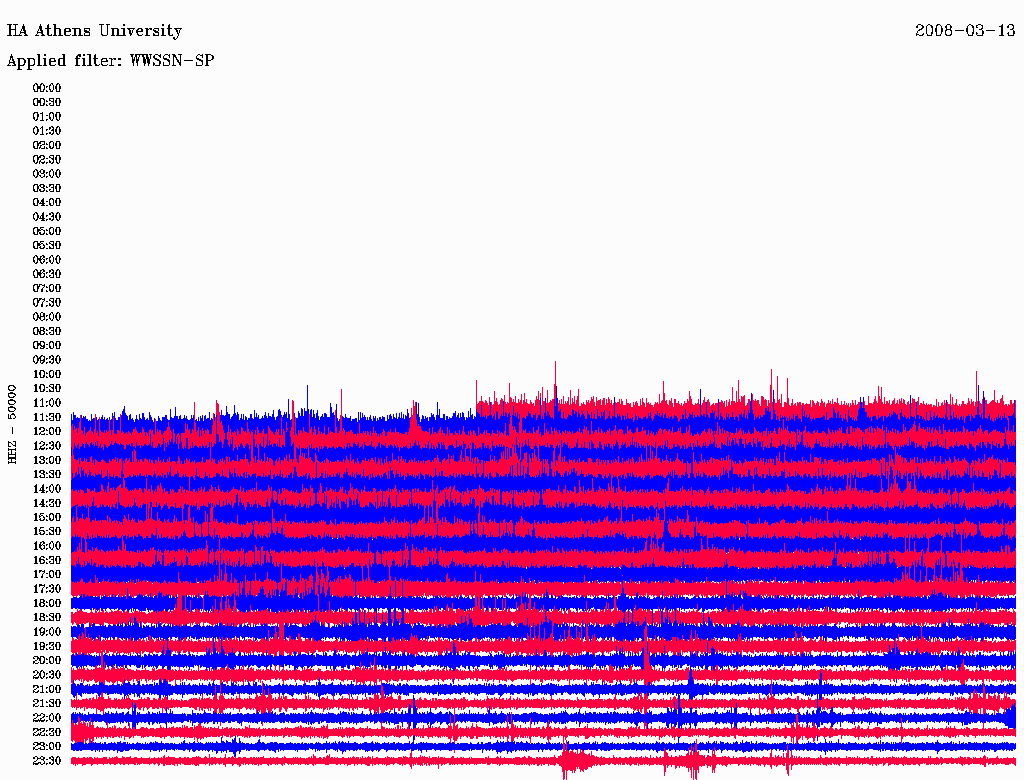Click the HHZ - 50000 vertical axis label

[x=13, y=423]
